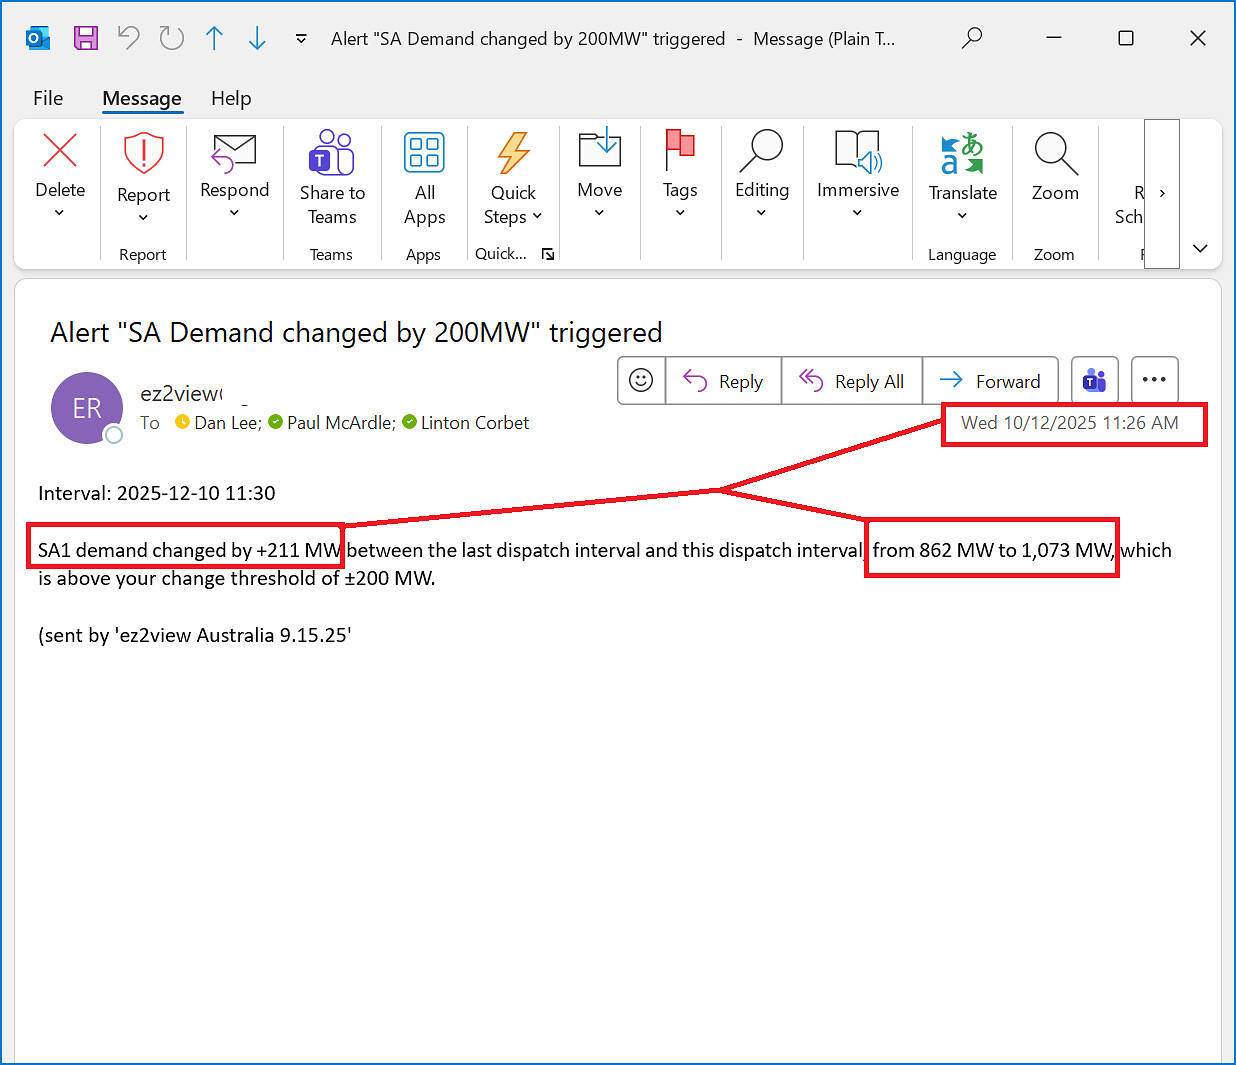Open more actions ellipsis menu
Image resolution: width=1236 pixels, height=1065 pixels.
1154,380
